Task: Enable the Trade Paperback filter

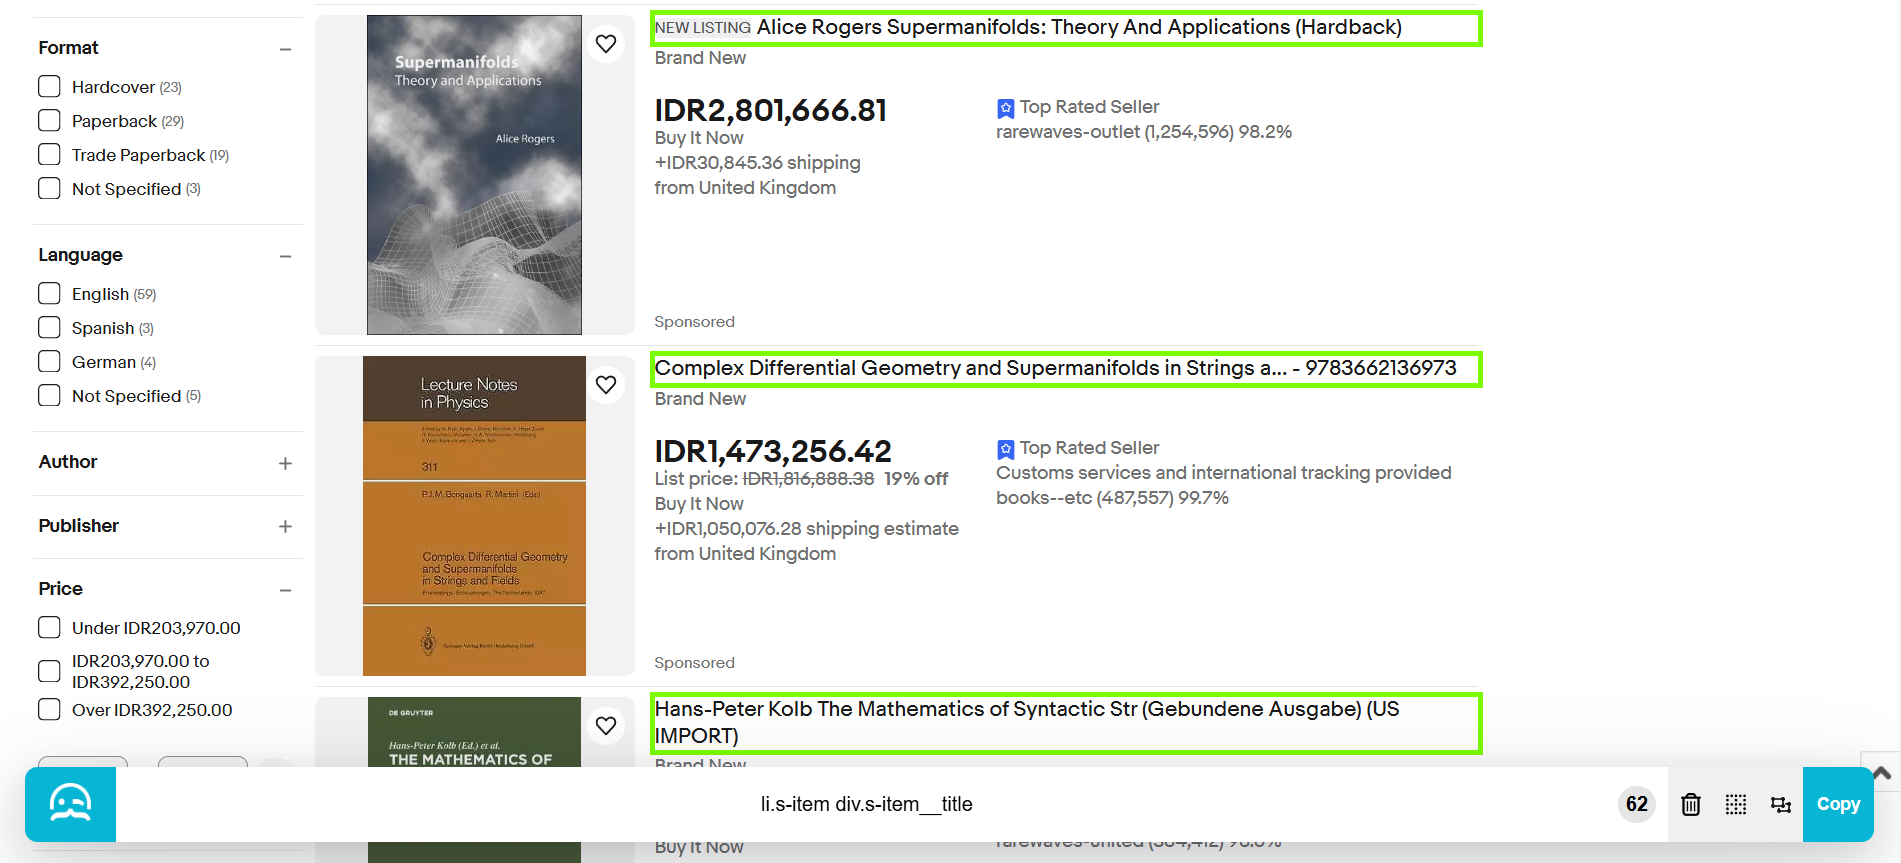Action: click(x=49, y=155)
